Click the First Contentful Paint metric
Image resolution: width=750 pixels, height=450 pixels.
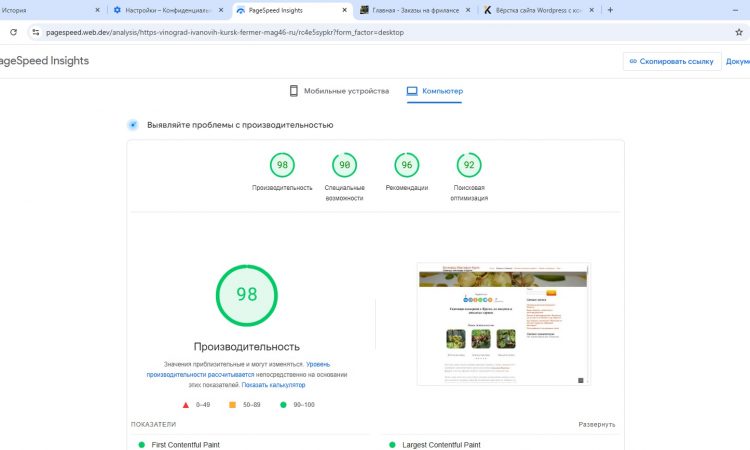[186, 445]
